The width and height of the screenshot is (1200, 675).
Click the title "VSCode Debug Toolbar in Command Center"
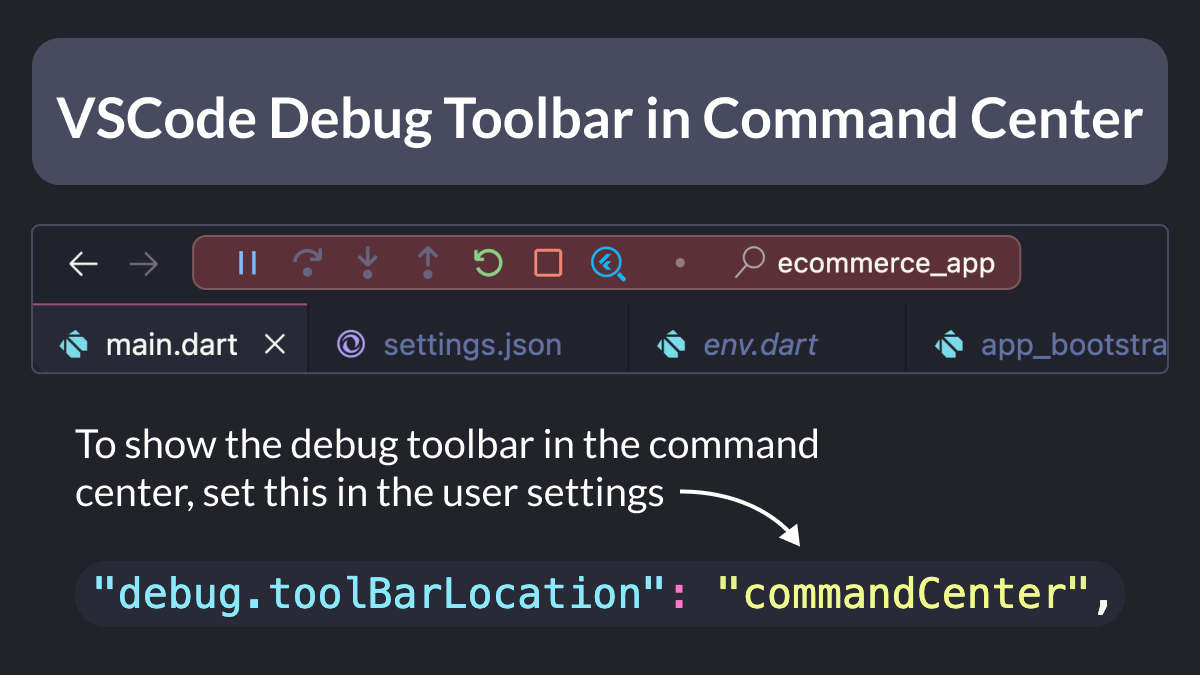pyautogui.click(x=600, y=118)
